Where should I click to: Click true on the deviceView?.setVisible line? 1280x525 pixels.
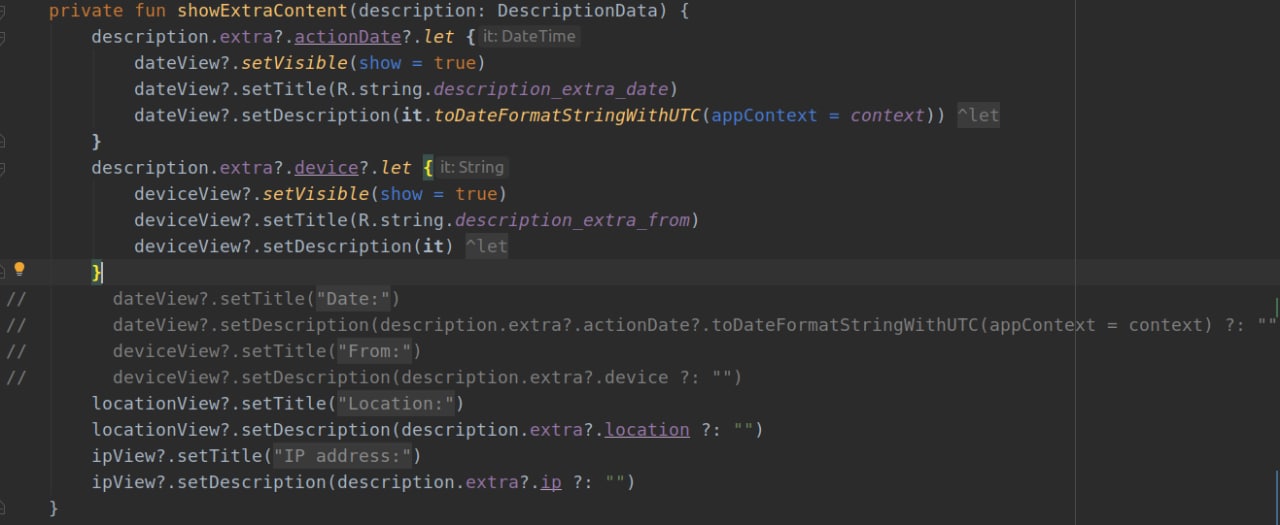476,194
